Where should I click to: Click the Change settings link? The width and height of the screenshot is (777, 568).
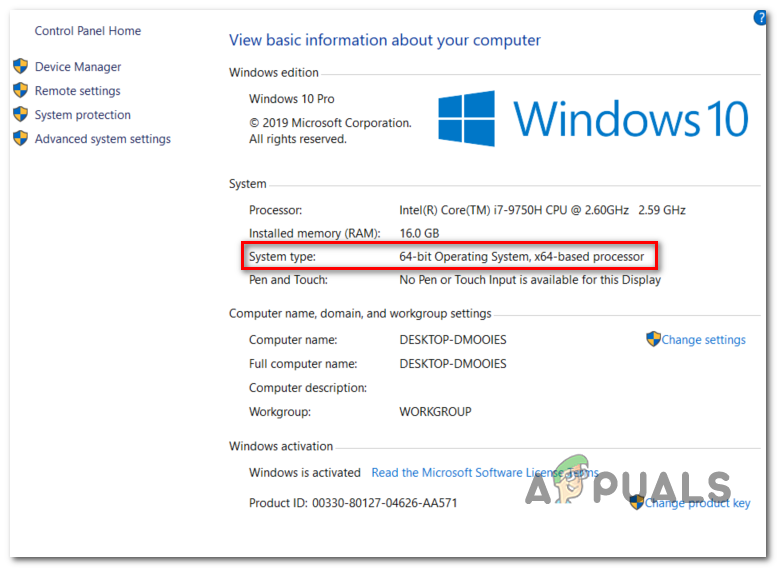coord(703,340)
